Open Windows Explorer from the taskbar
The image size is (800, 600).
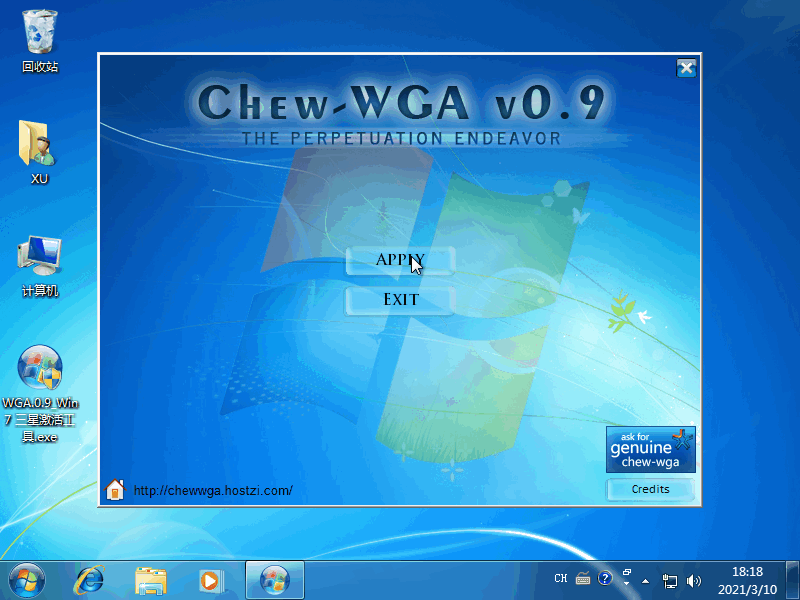pyautogui.click(x=151, y=579)
